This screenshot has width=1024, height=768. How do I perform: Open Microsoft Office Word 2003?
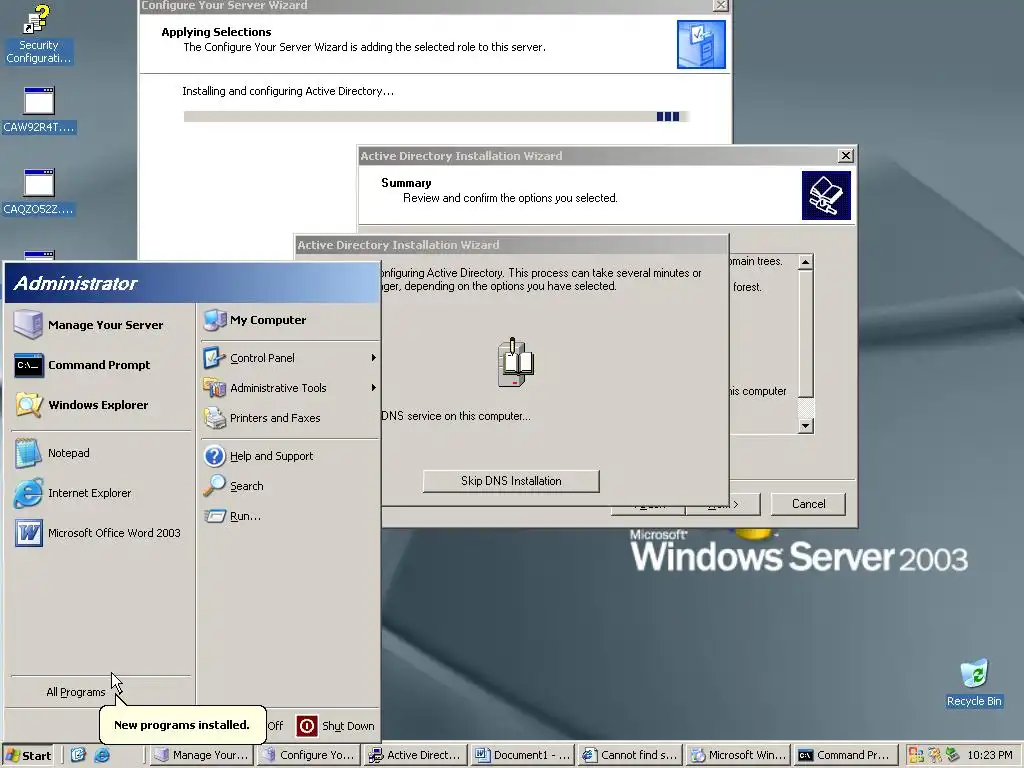pyautogui.click(x=101, y=533)
